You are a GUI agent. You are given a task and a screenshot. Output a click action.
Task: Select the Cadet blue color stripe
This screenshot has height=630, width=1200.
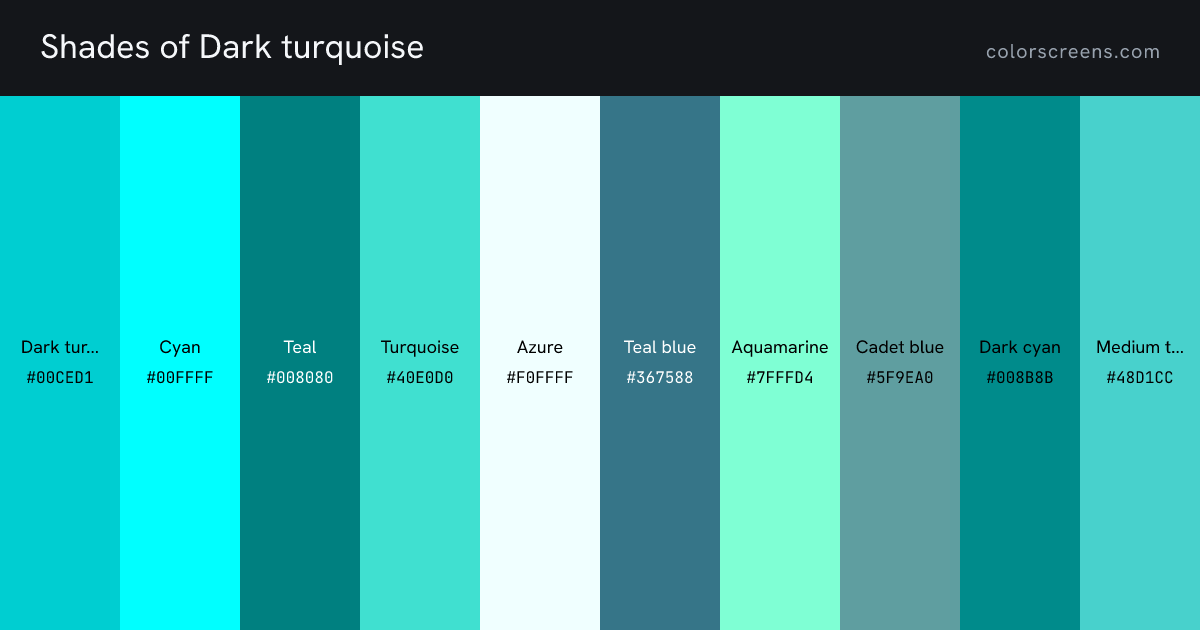(900, 363)
